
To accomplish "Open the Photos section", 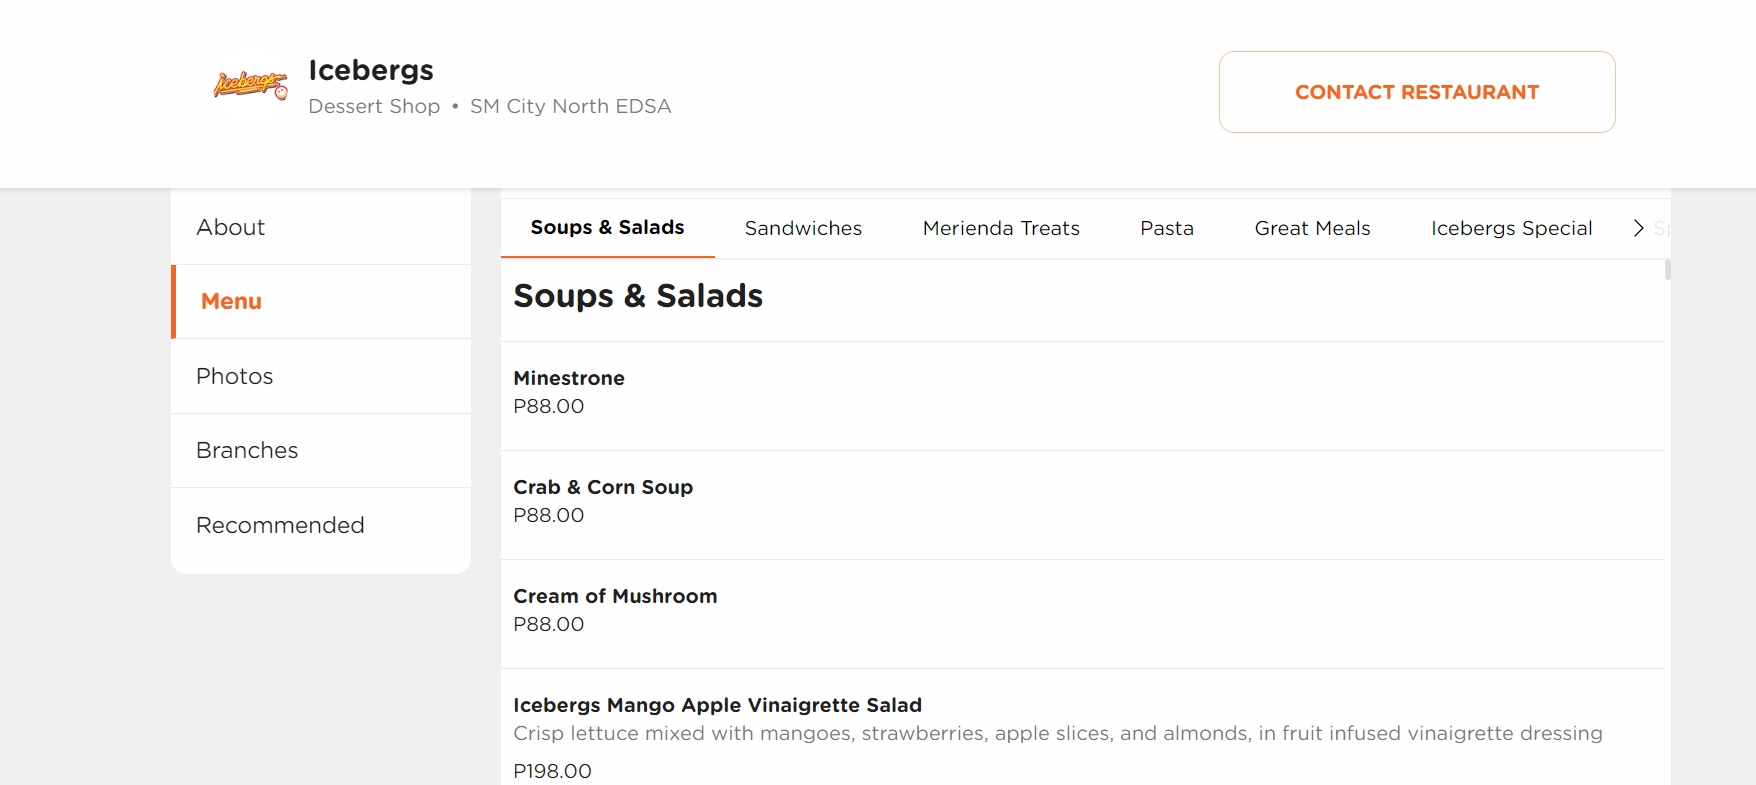I will 234,376.
